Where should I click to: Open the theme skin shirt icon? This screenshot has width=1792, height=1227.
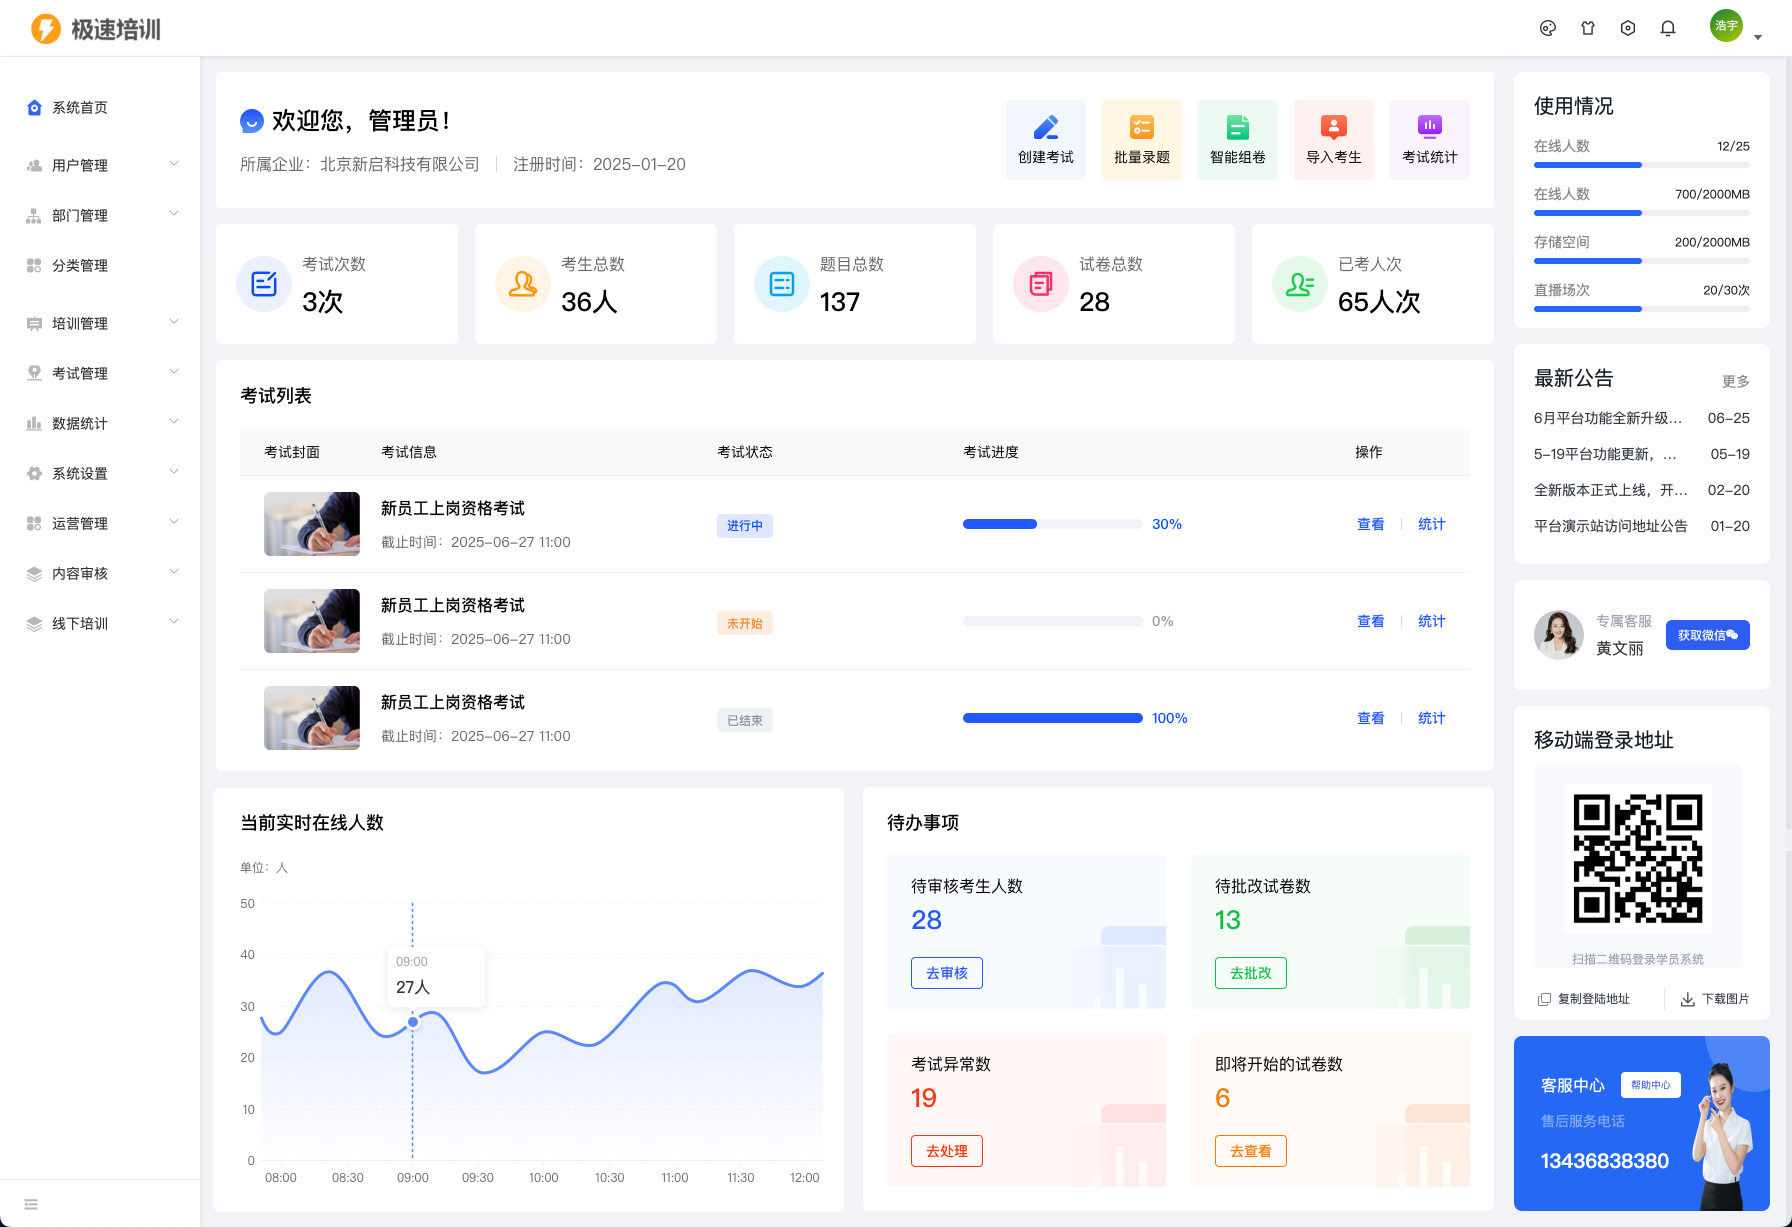1587,29
